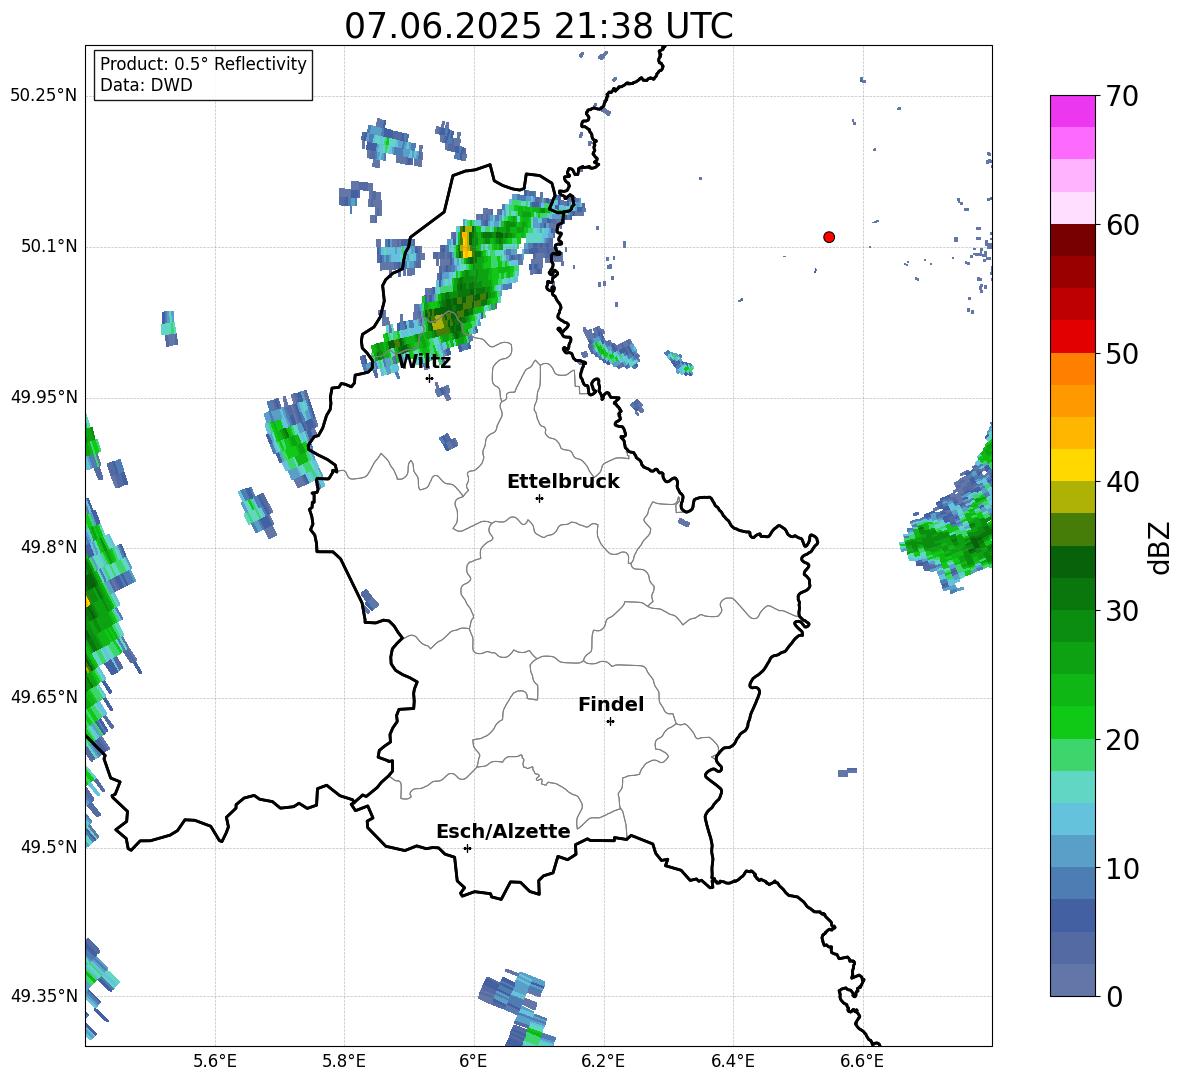
Task: Click the 6°E longitude label
Action: 473,1061
